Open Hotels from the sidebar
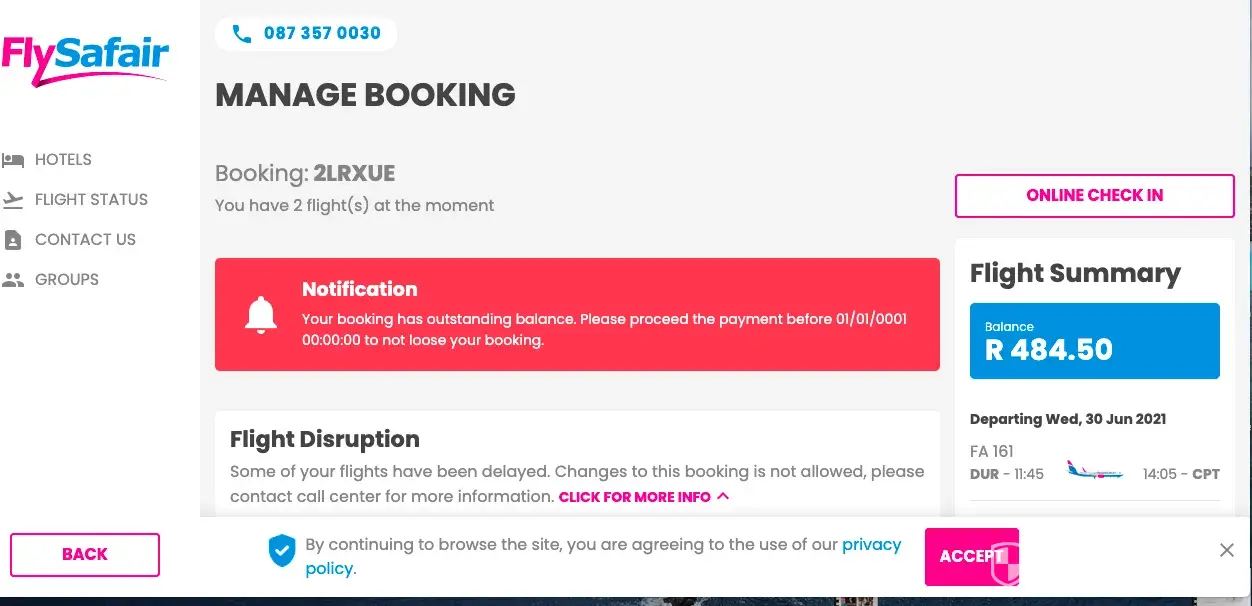 [x=63, y=160]
